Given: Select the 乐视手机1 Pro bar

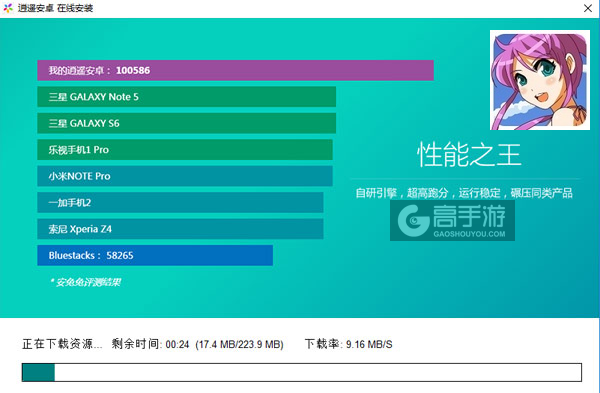Looking at the screenshot, I should [185, 150].
